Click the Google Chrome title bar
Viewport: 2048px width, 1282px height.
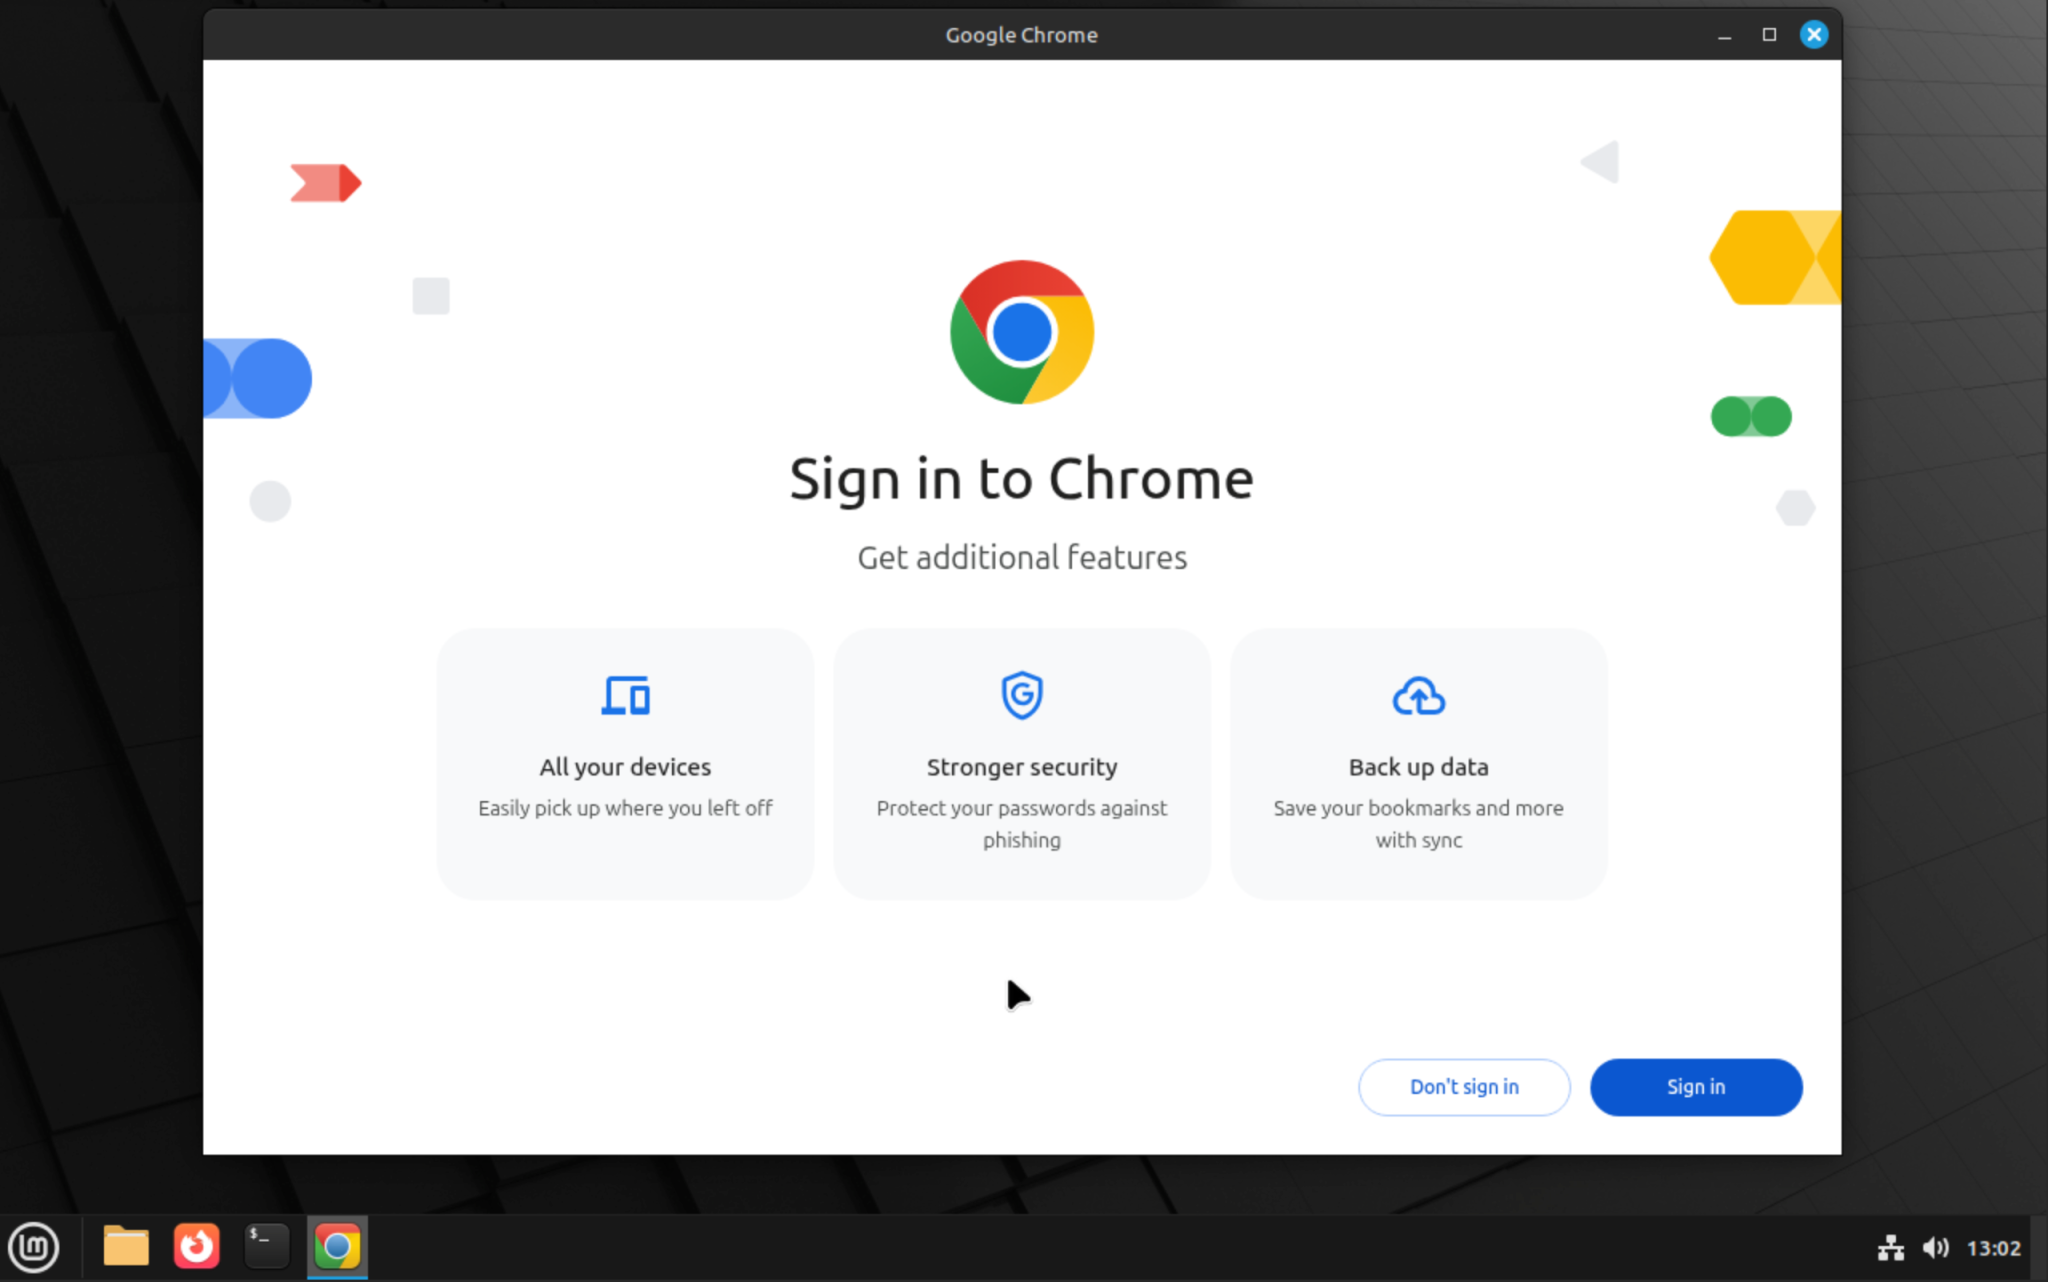1021,34
